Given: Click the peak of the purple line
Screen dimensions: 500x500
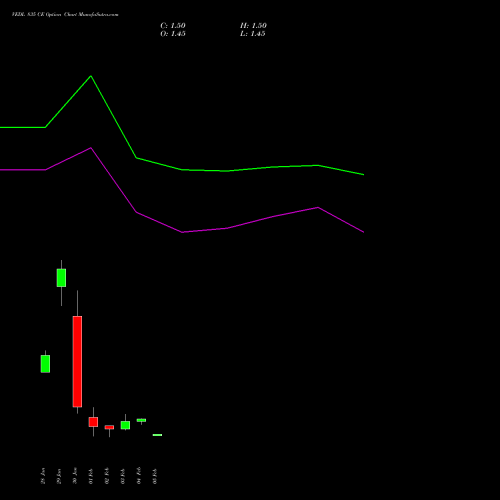Looking at the screenshot, I should pyautogui.click(x=91, y=148).
